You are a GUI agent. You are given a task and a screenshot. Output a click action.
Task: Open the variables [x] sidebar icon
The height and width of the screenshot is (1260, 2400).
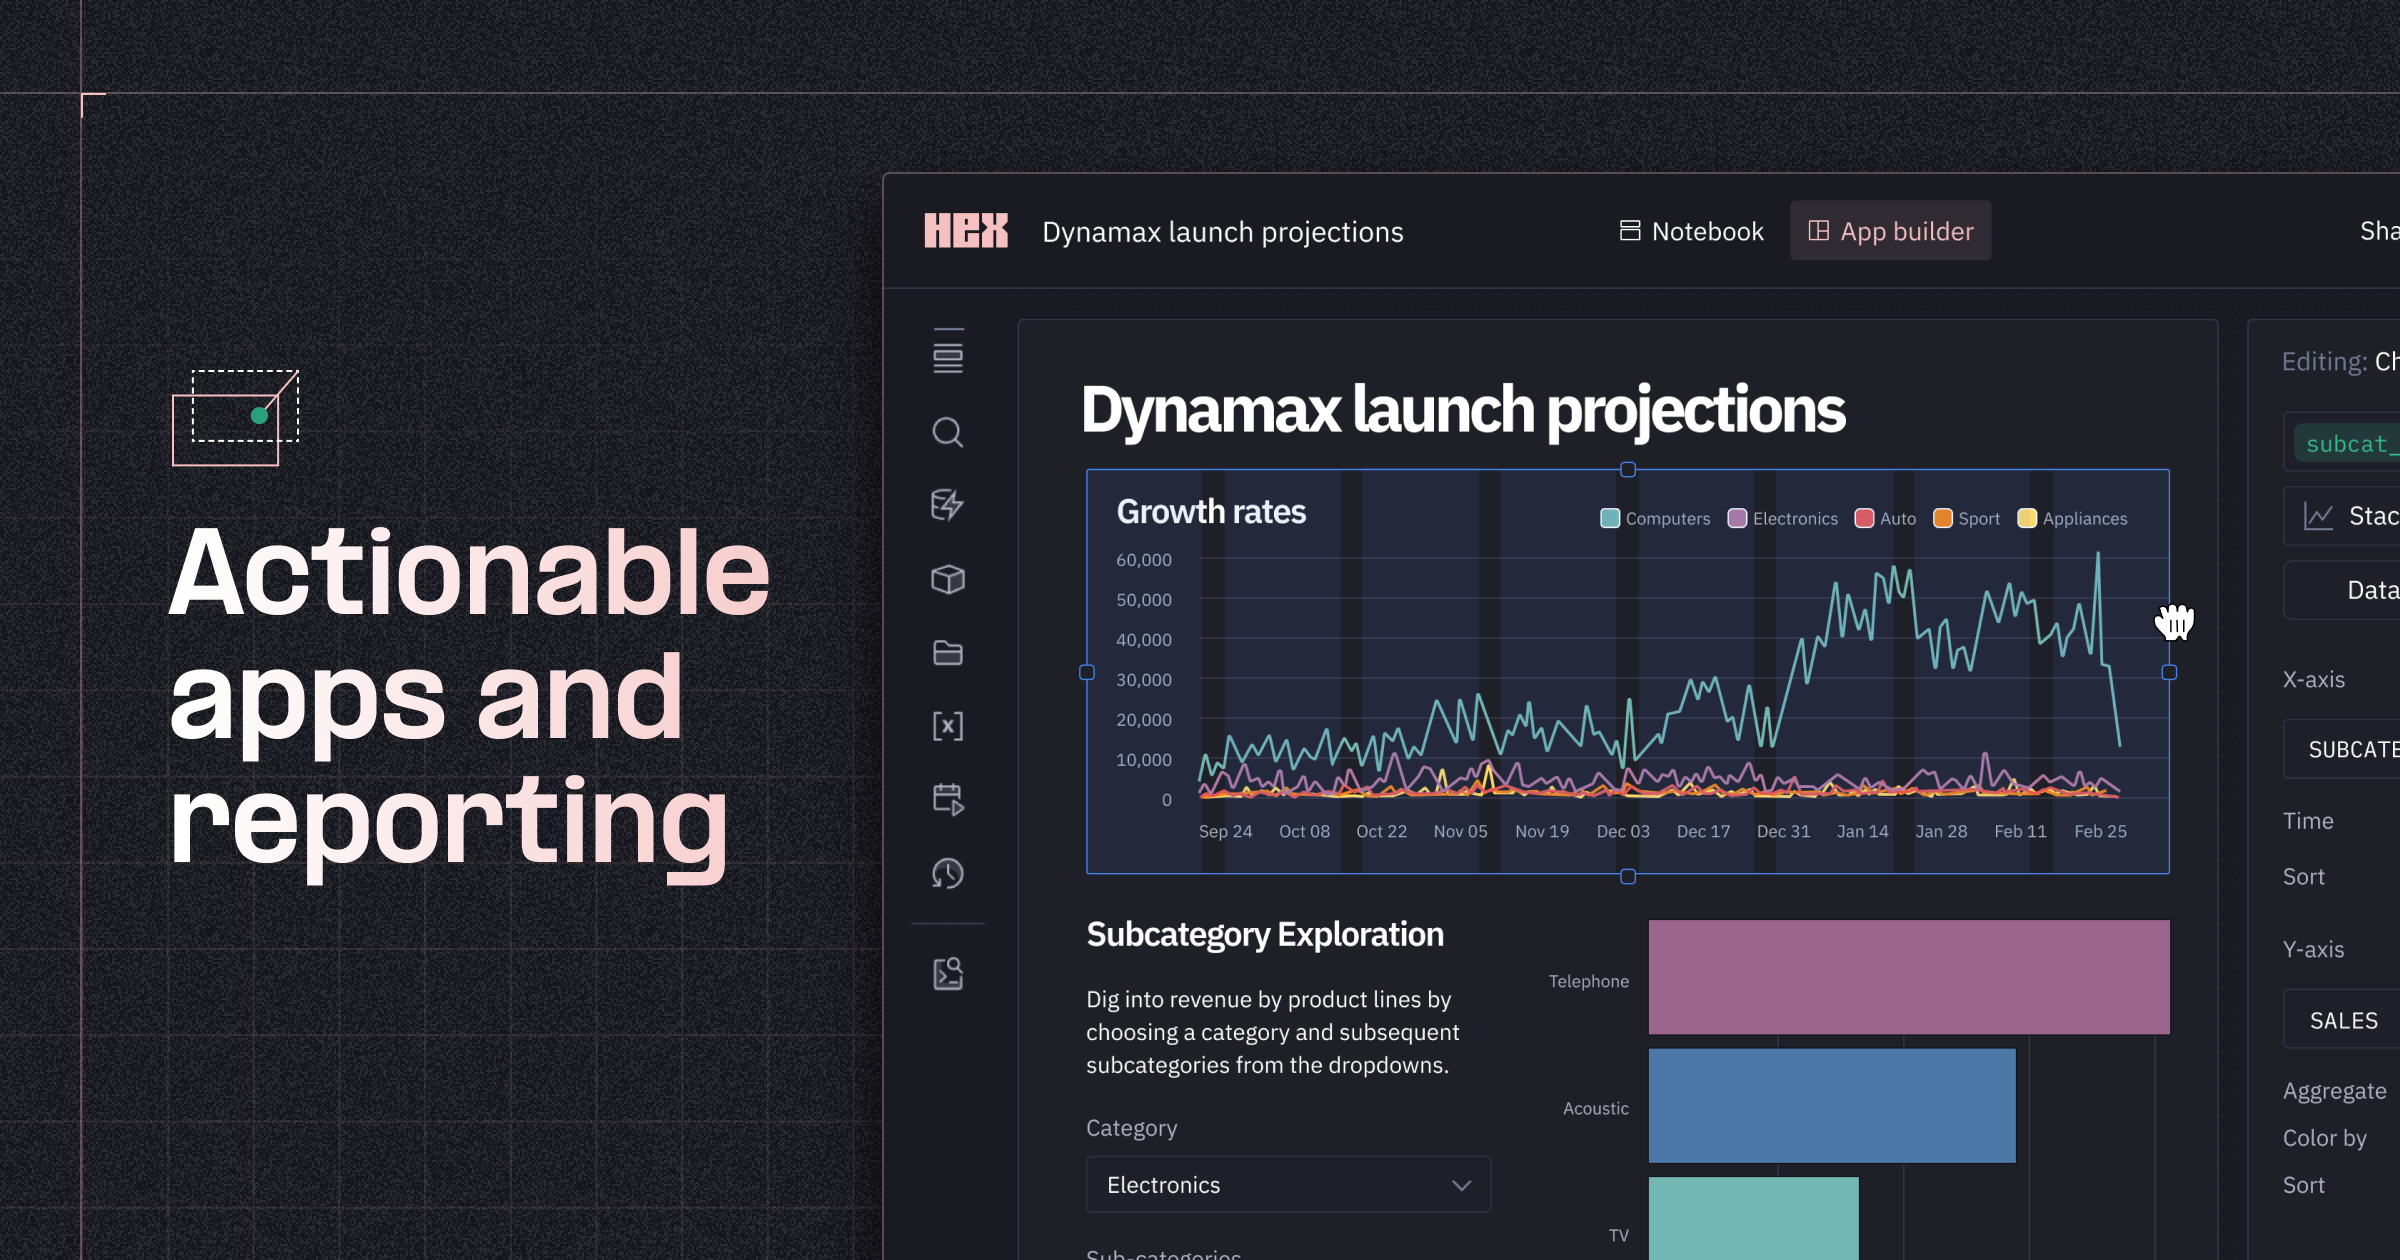point(947,726)
